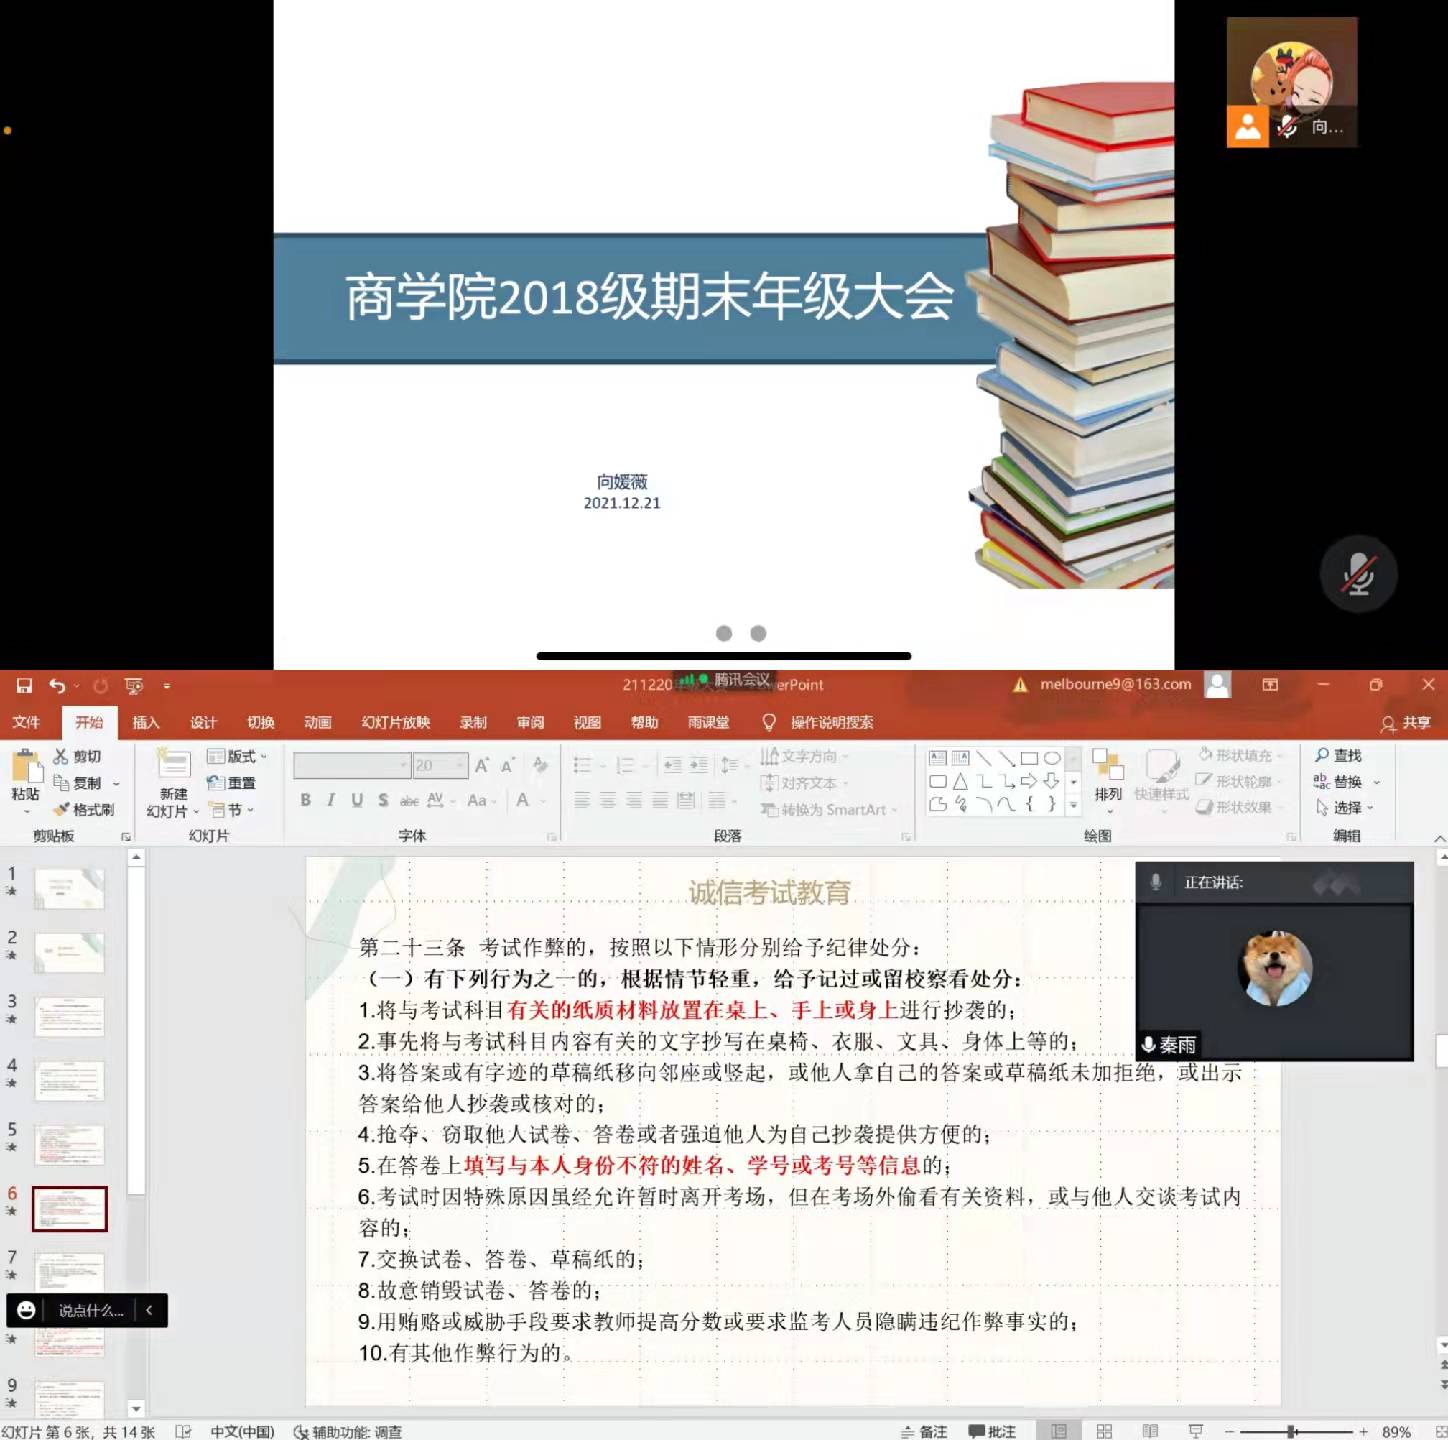
Task: Click the zoom slider in the status bar
Action: 1292,1431
